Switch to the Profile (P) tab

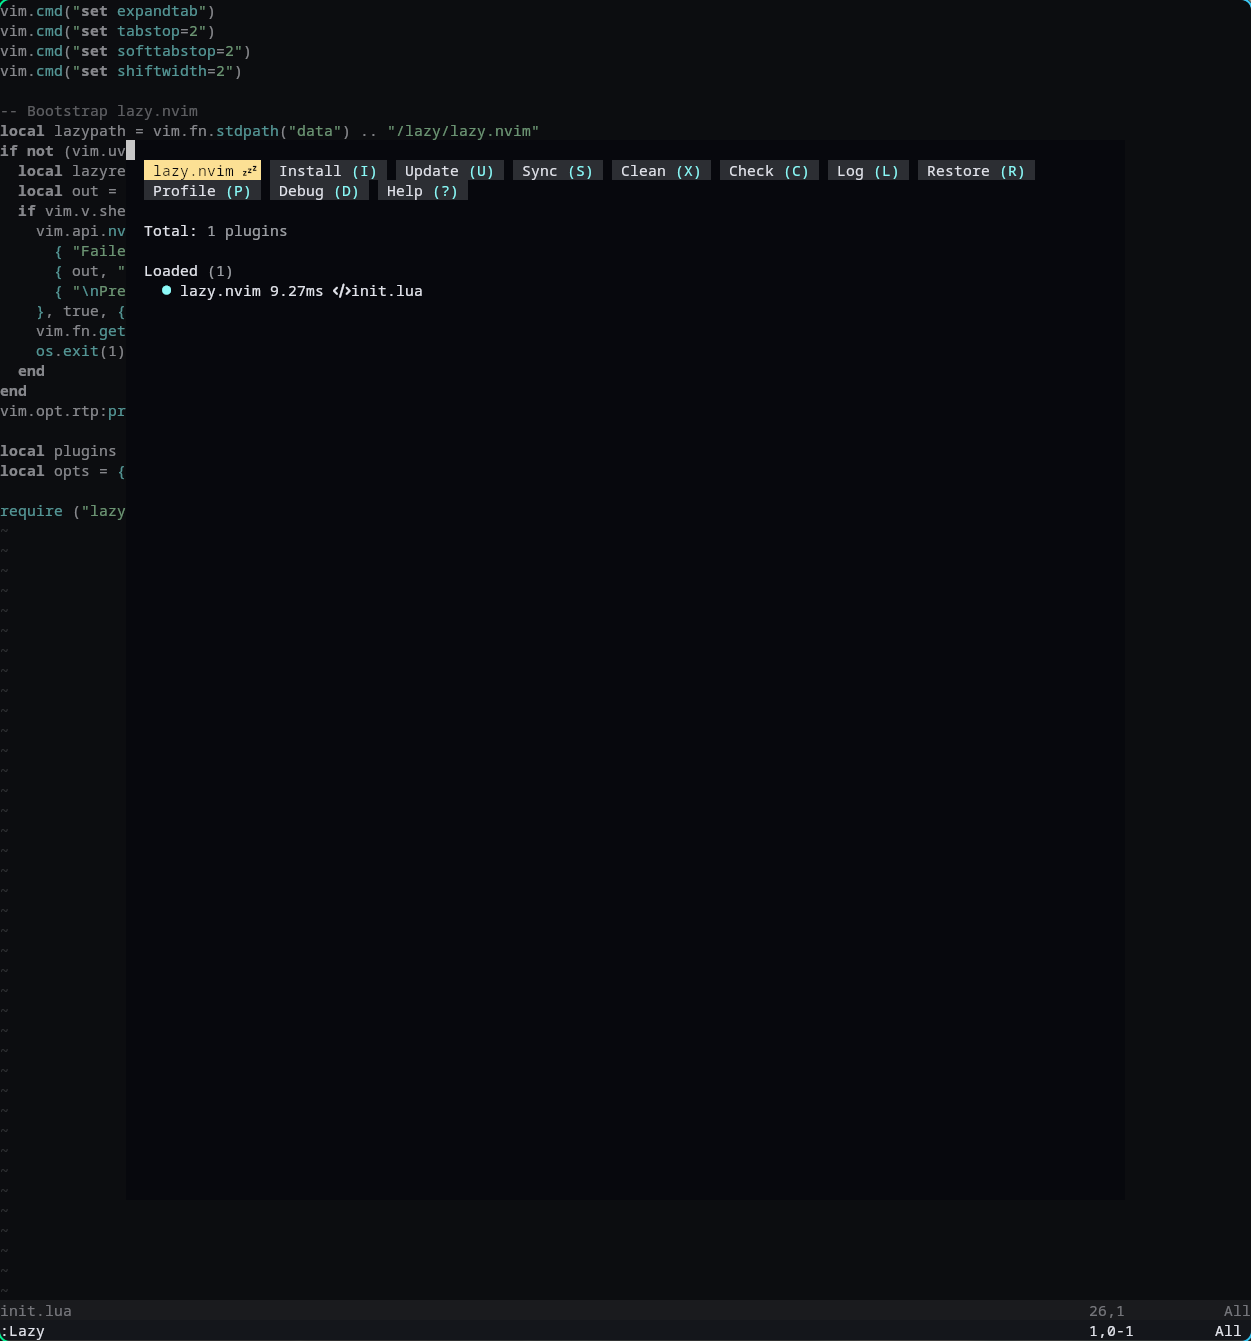(x=201, y=191)
